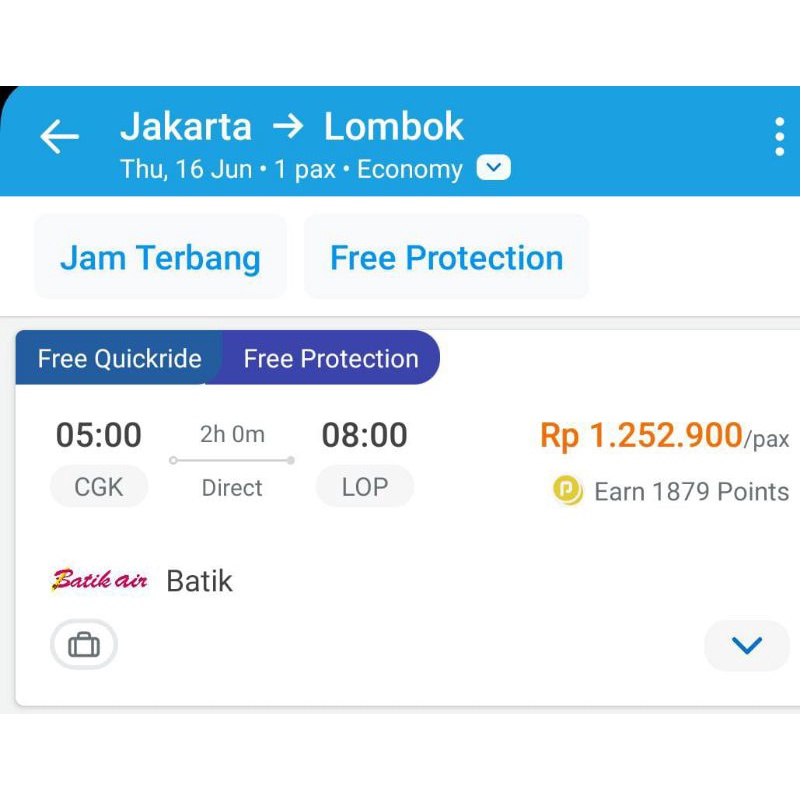Viewport: 800px width, 800px height.
Task: Open the trip details dropdown beside Economy
Action: tap(494, 168)
